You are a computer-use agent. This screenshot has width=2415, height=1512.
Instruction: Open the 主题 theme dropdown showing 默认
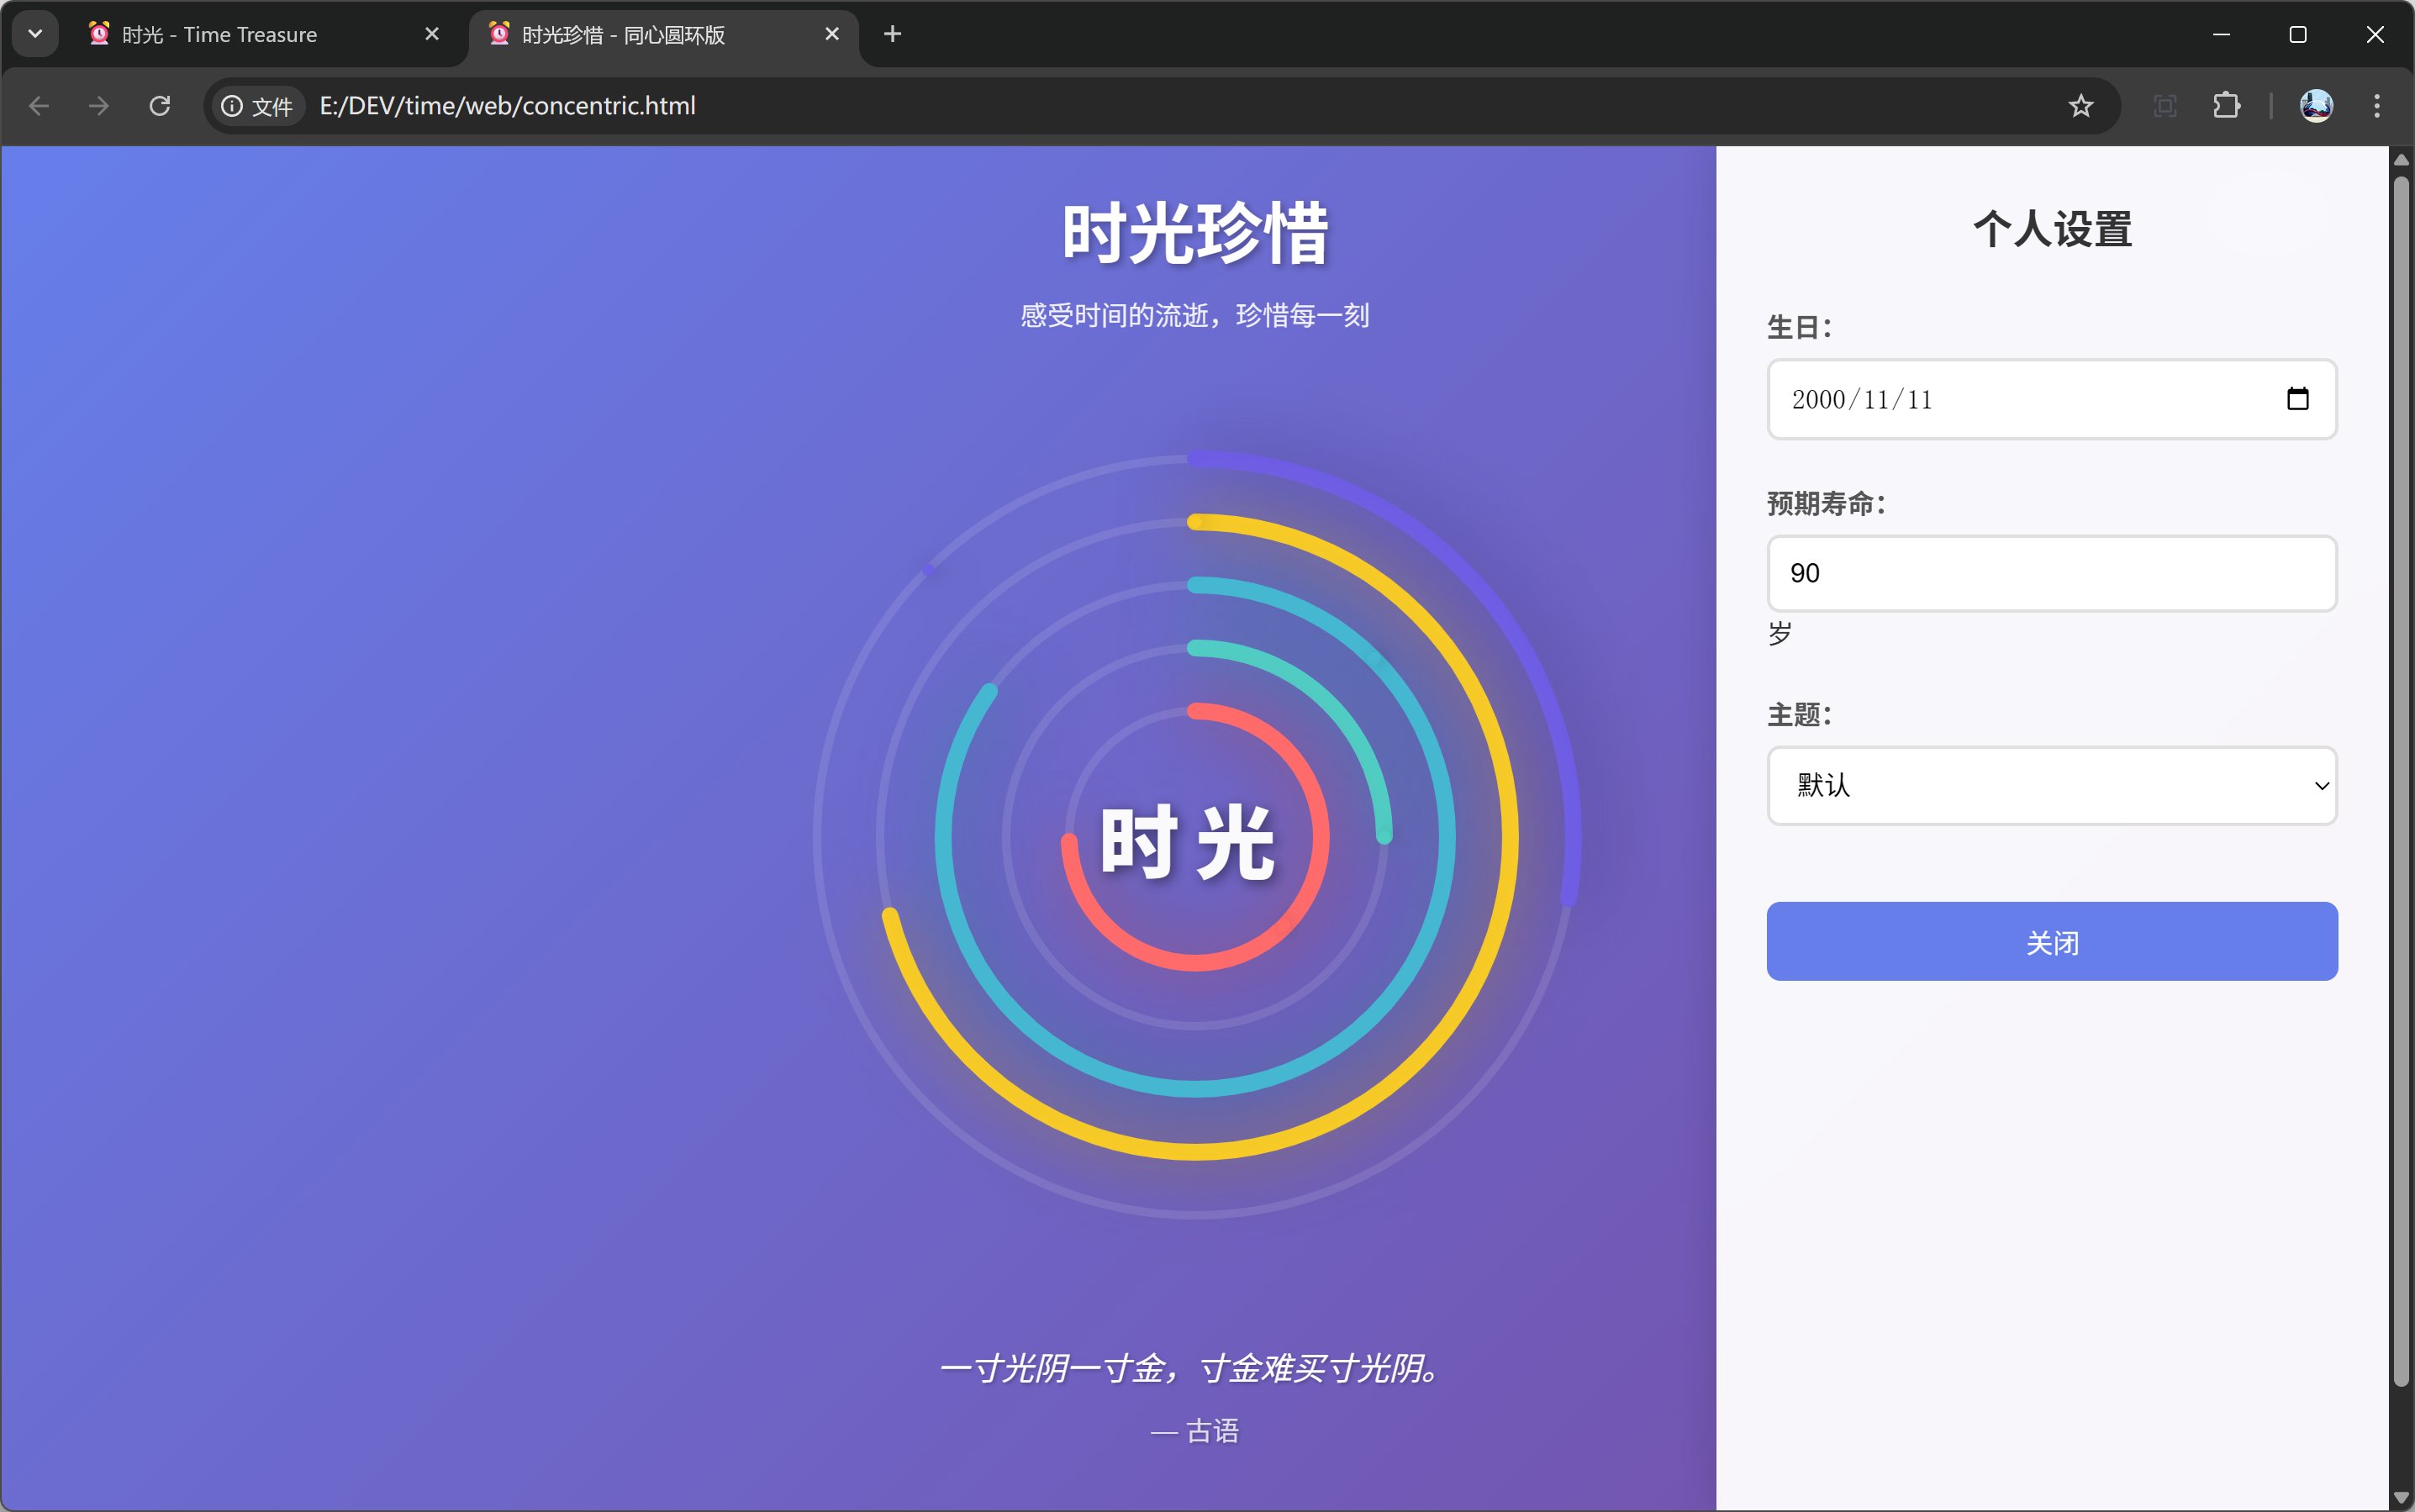[2051, 786]
